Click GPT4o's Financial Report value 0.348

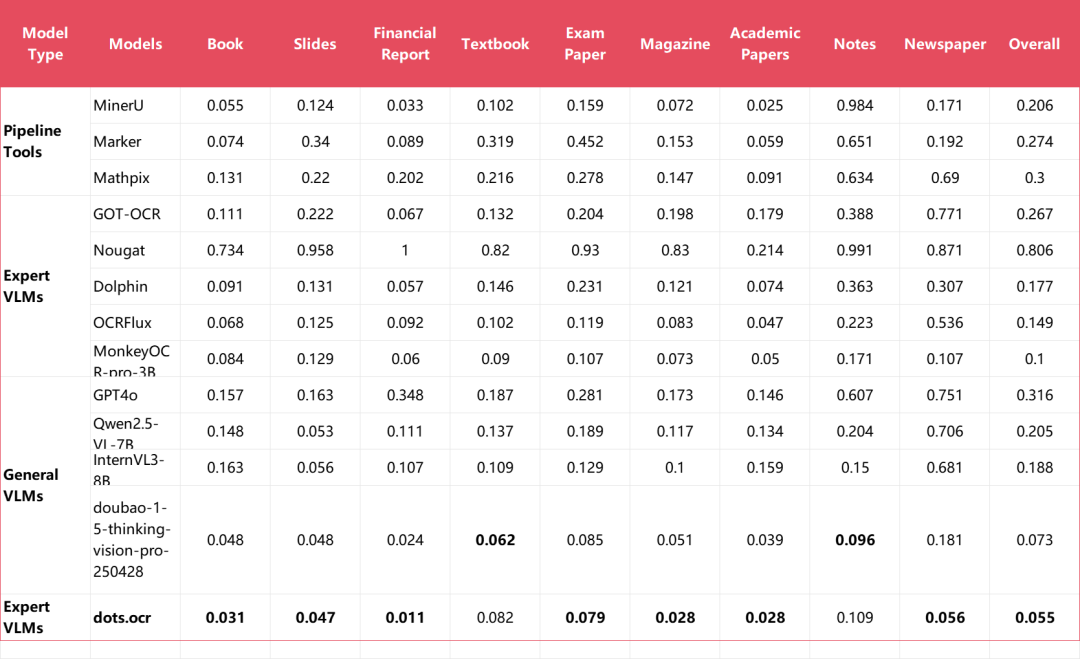(405, 395)
